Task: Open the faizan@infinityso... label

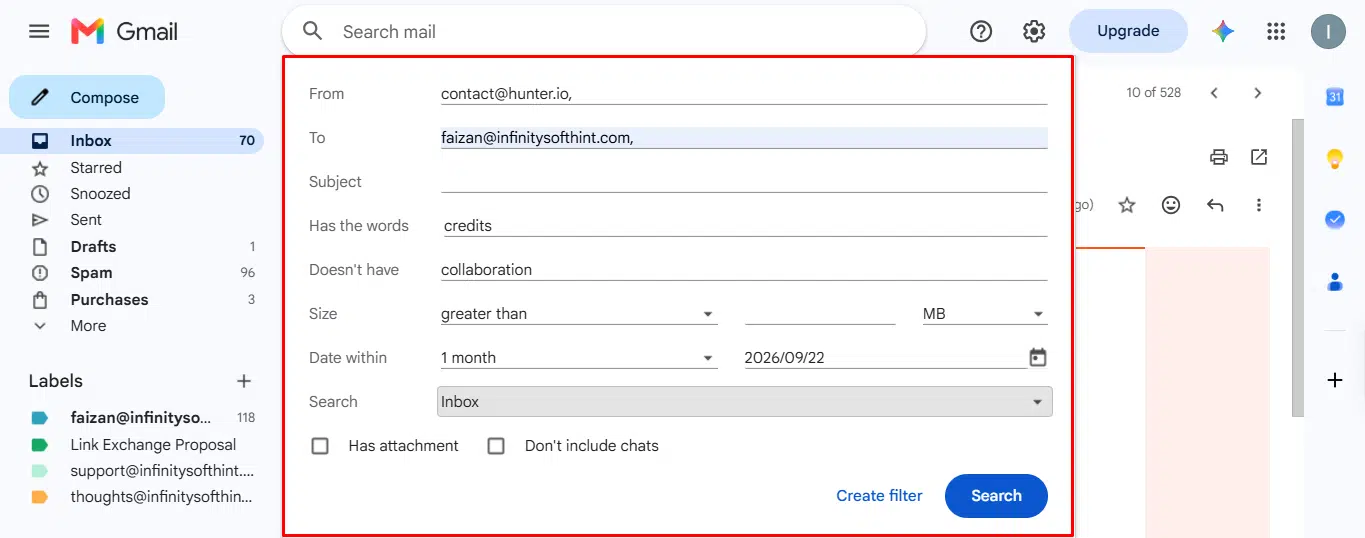Action: coord(142,418)
